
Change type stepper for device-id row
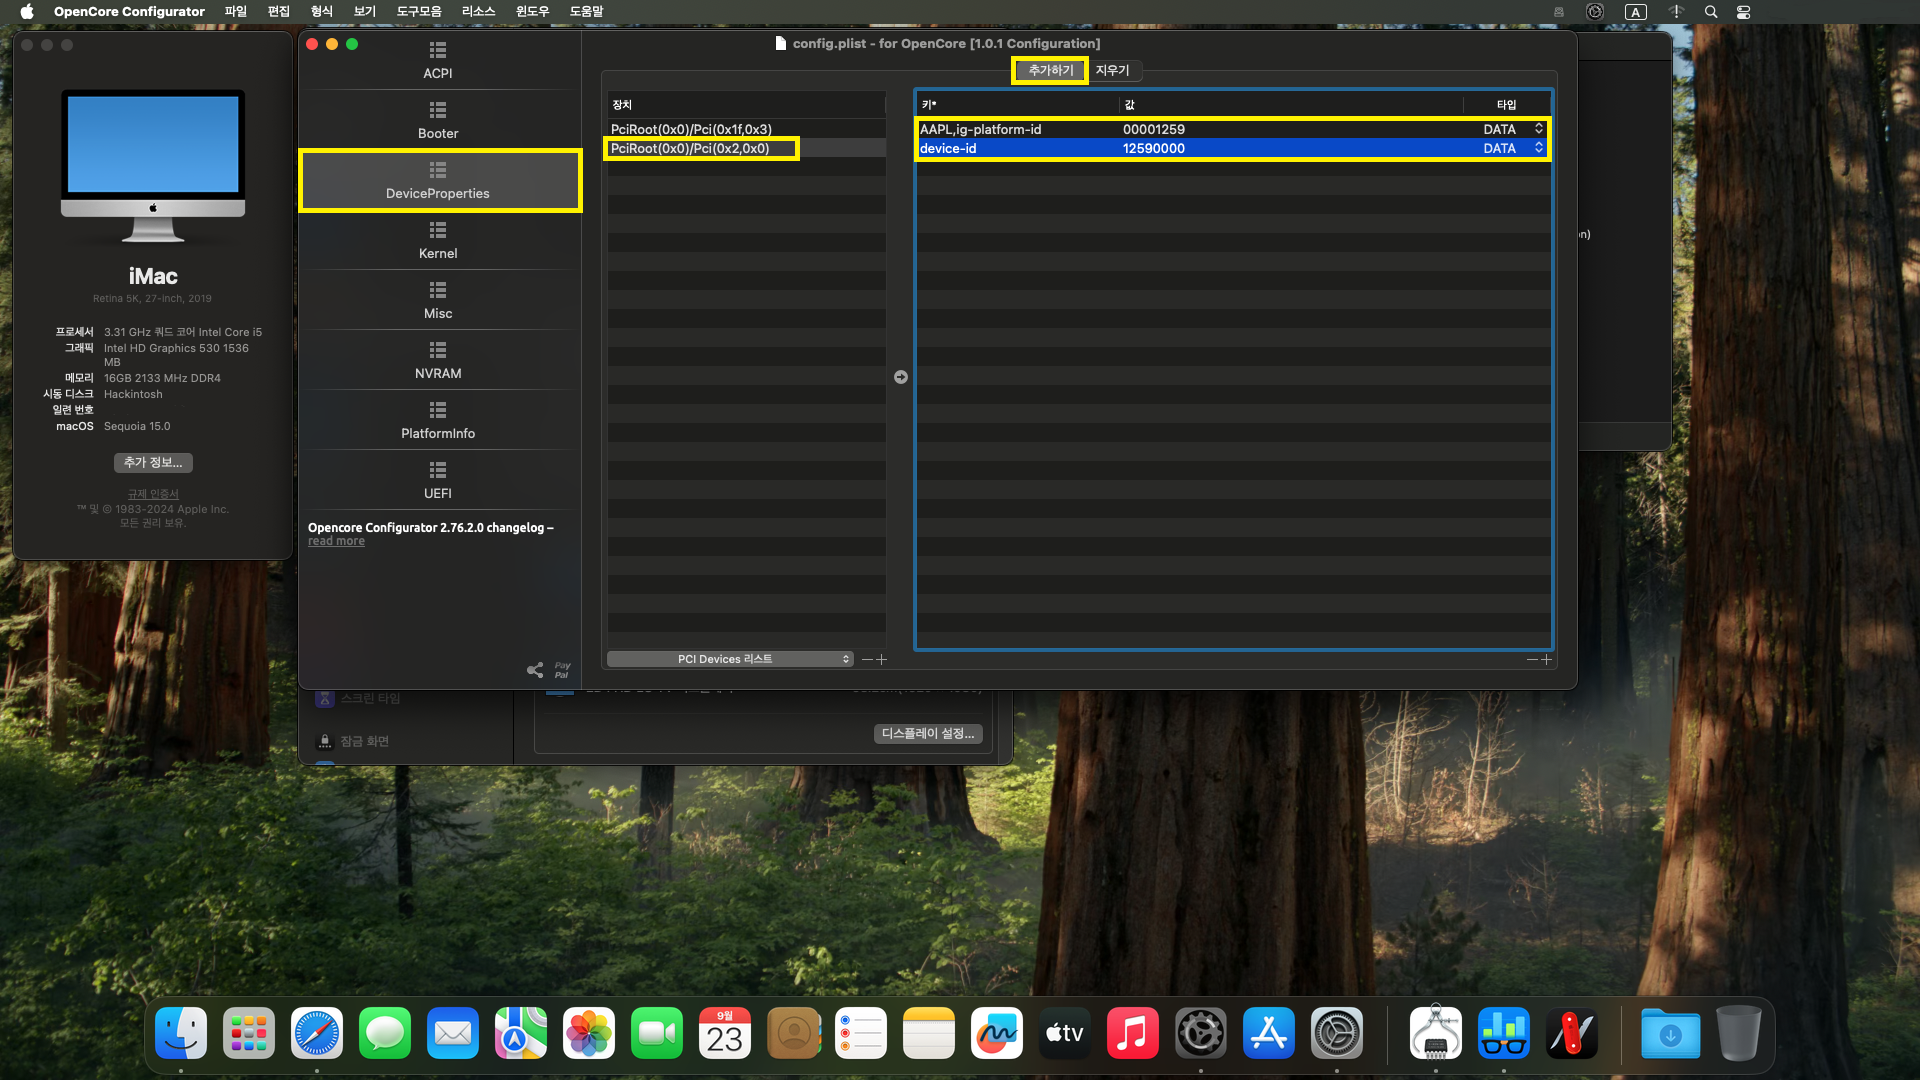[1539, 148]
